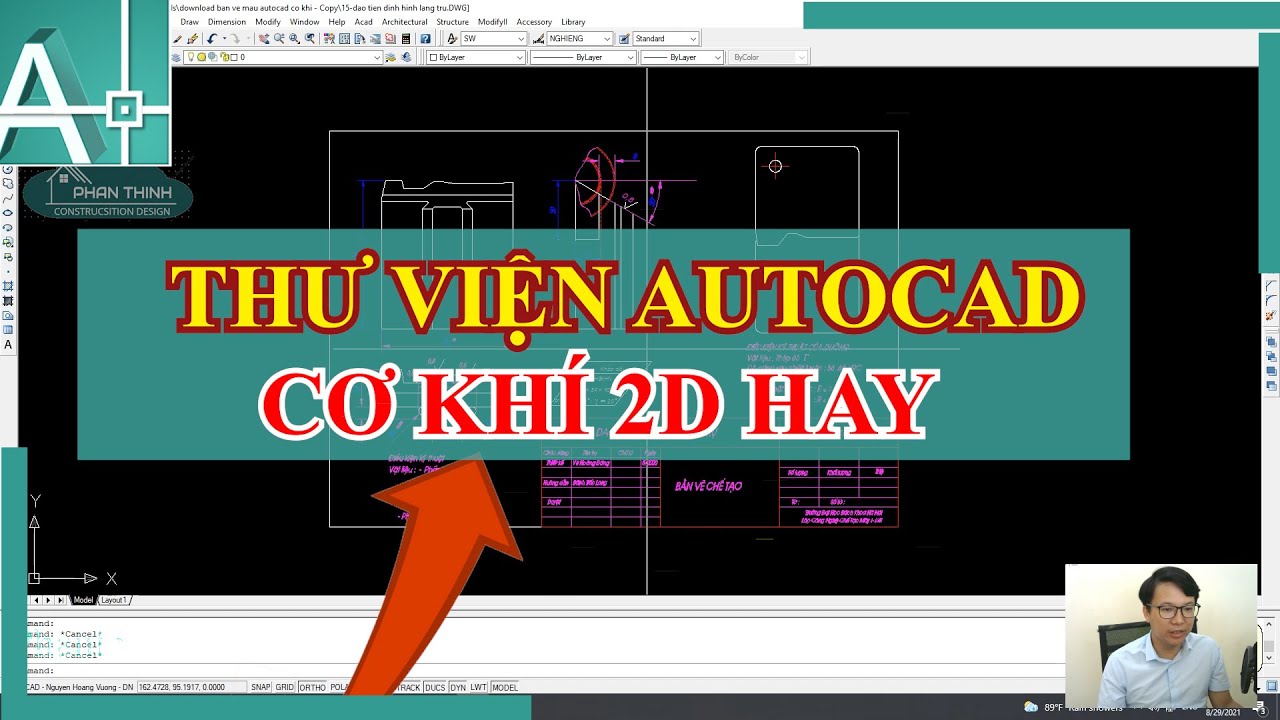Open the ByLayer lineweight dropdown

click(x=681, y=57)
